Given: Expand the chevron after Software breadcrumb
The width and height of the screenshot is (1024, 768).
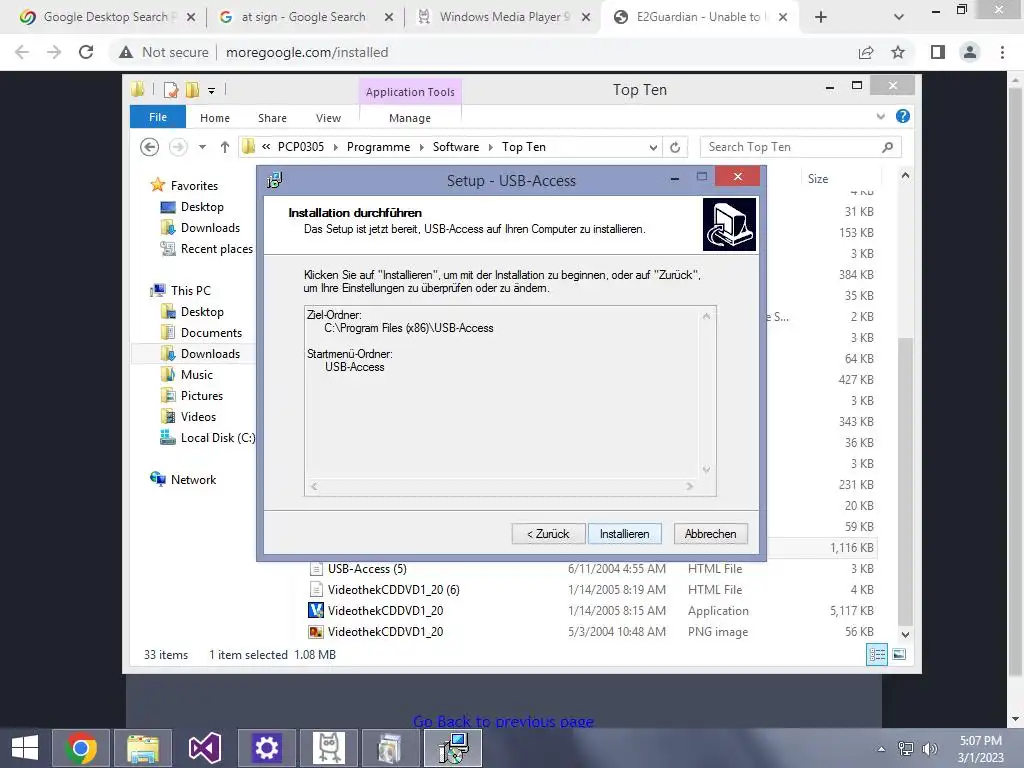Looking at the screenshot, I should [490, 148].
